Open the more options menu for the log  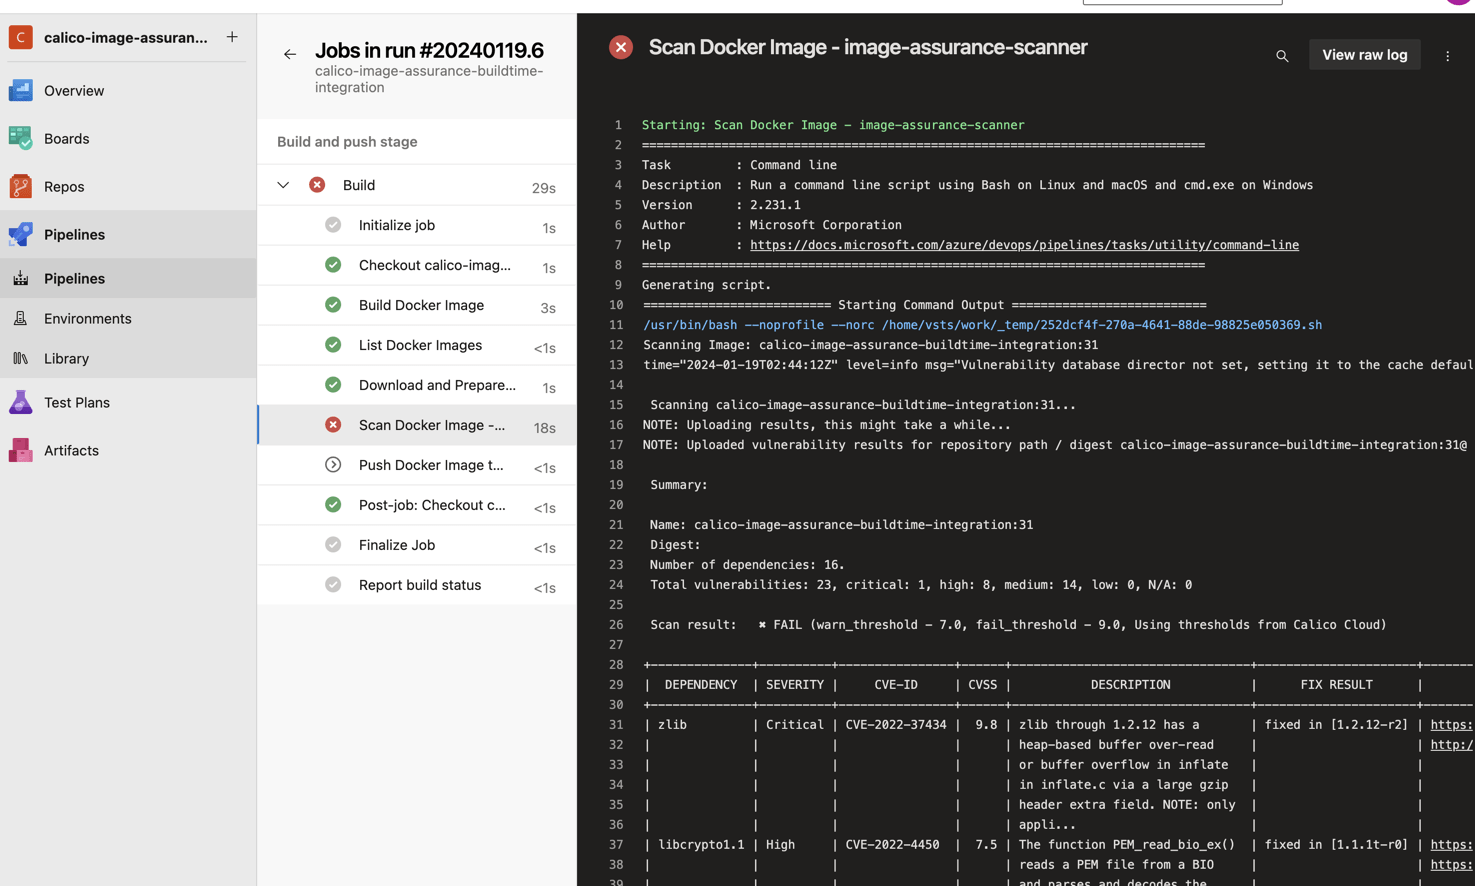tap(1447, 56)
